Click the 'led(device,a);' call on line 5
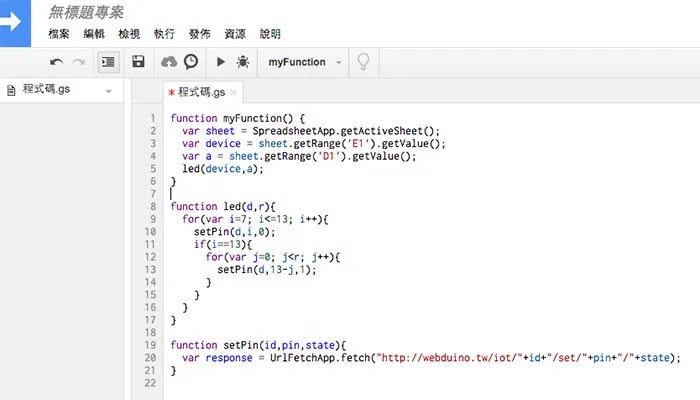The image size is (700, 400). pyautogui.click(x=223, y=169)
